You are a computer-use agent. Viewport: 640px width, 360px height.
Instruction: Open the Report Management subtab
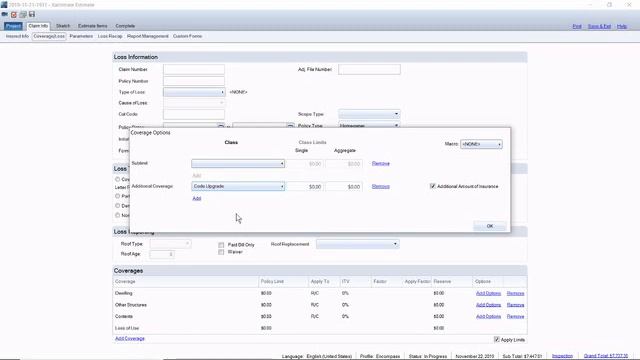[x=147, y=36]
